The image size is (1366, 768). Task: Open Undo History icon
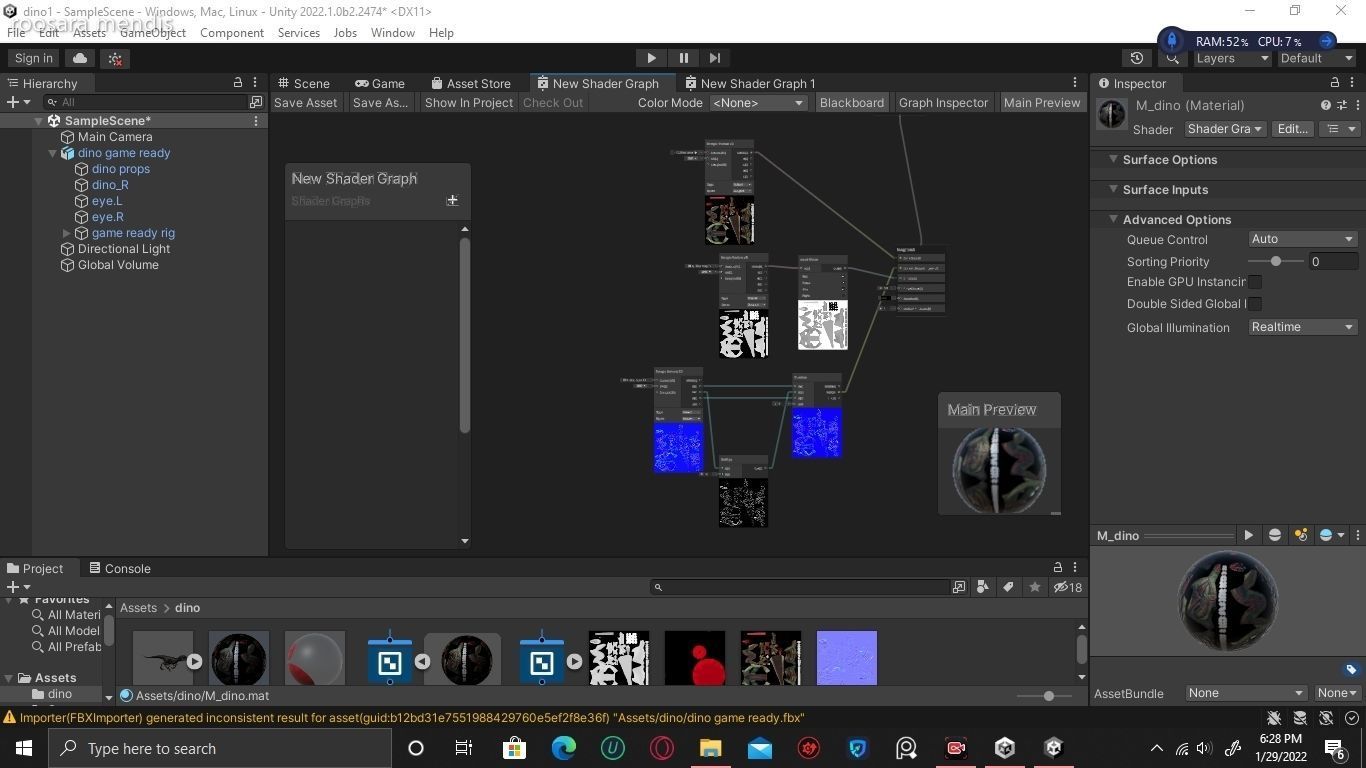pyautogui.click(x=1136, y=58)
